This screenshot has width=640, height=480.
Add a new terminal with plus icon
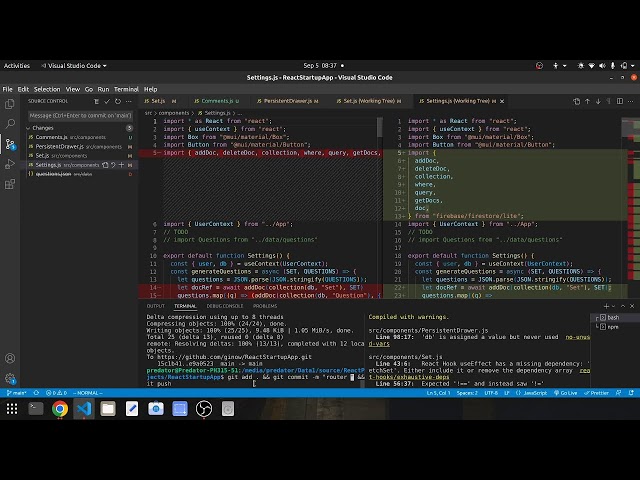coord(606,306)
